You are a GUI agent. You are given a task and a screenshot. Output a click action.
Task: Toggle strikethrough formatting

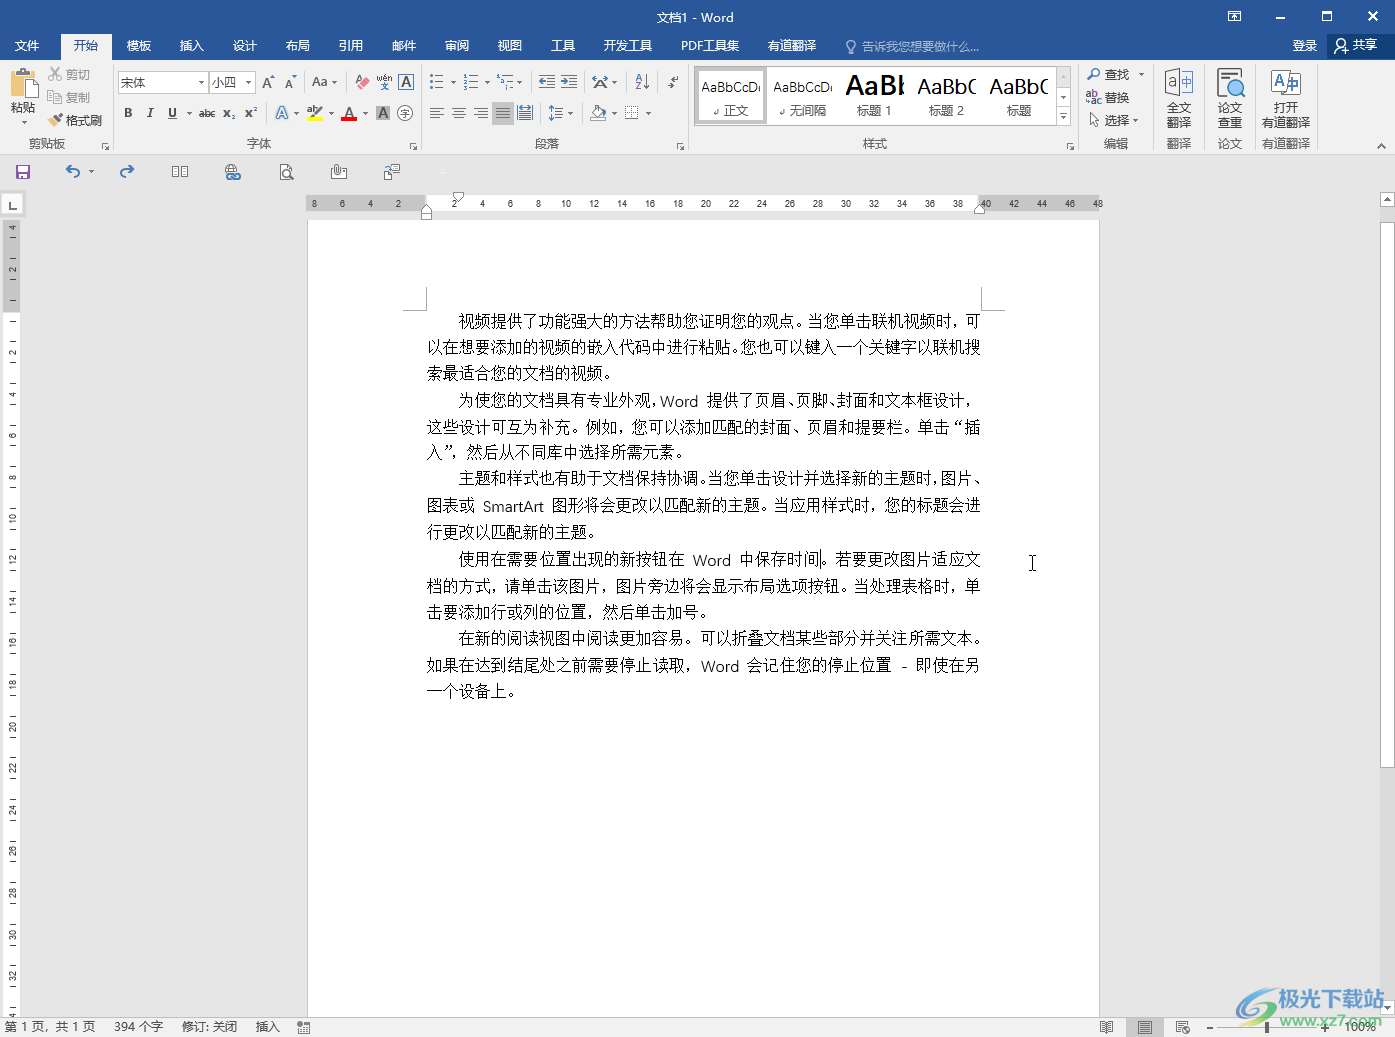[207, 113]
